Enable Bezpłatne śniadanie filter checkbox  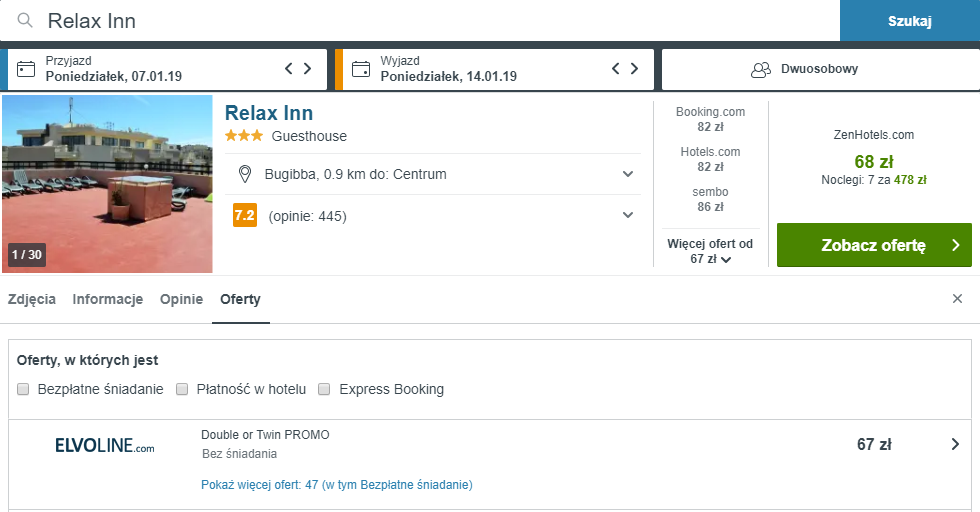tap(23, 389)
